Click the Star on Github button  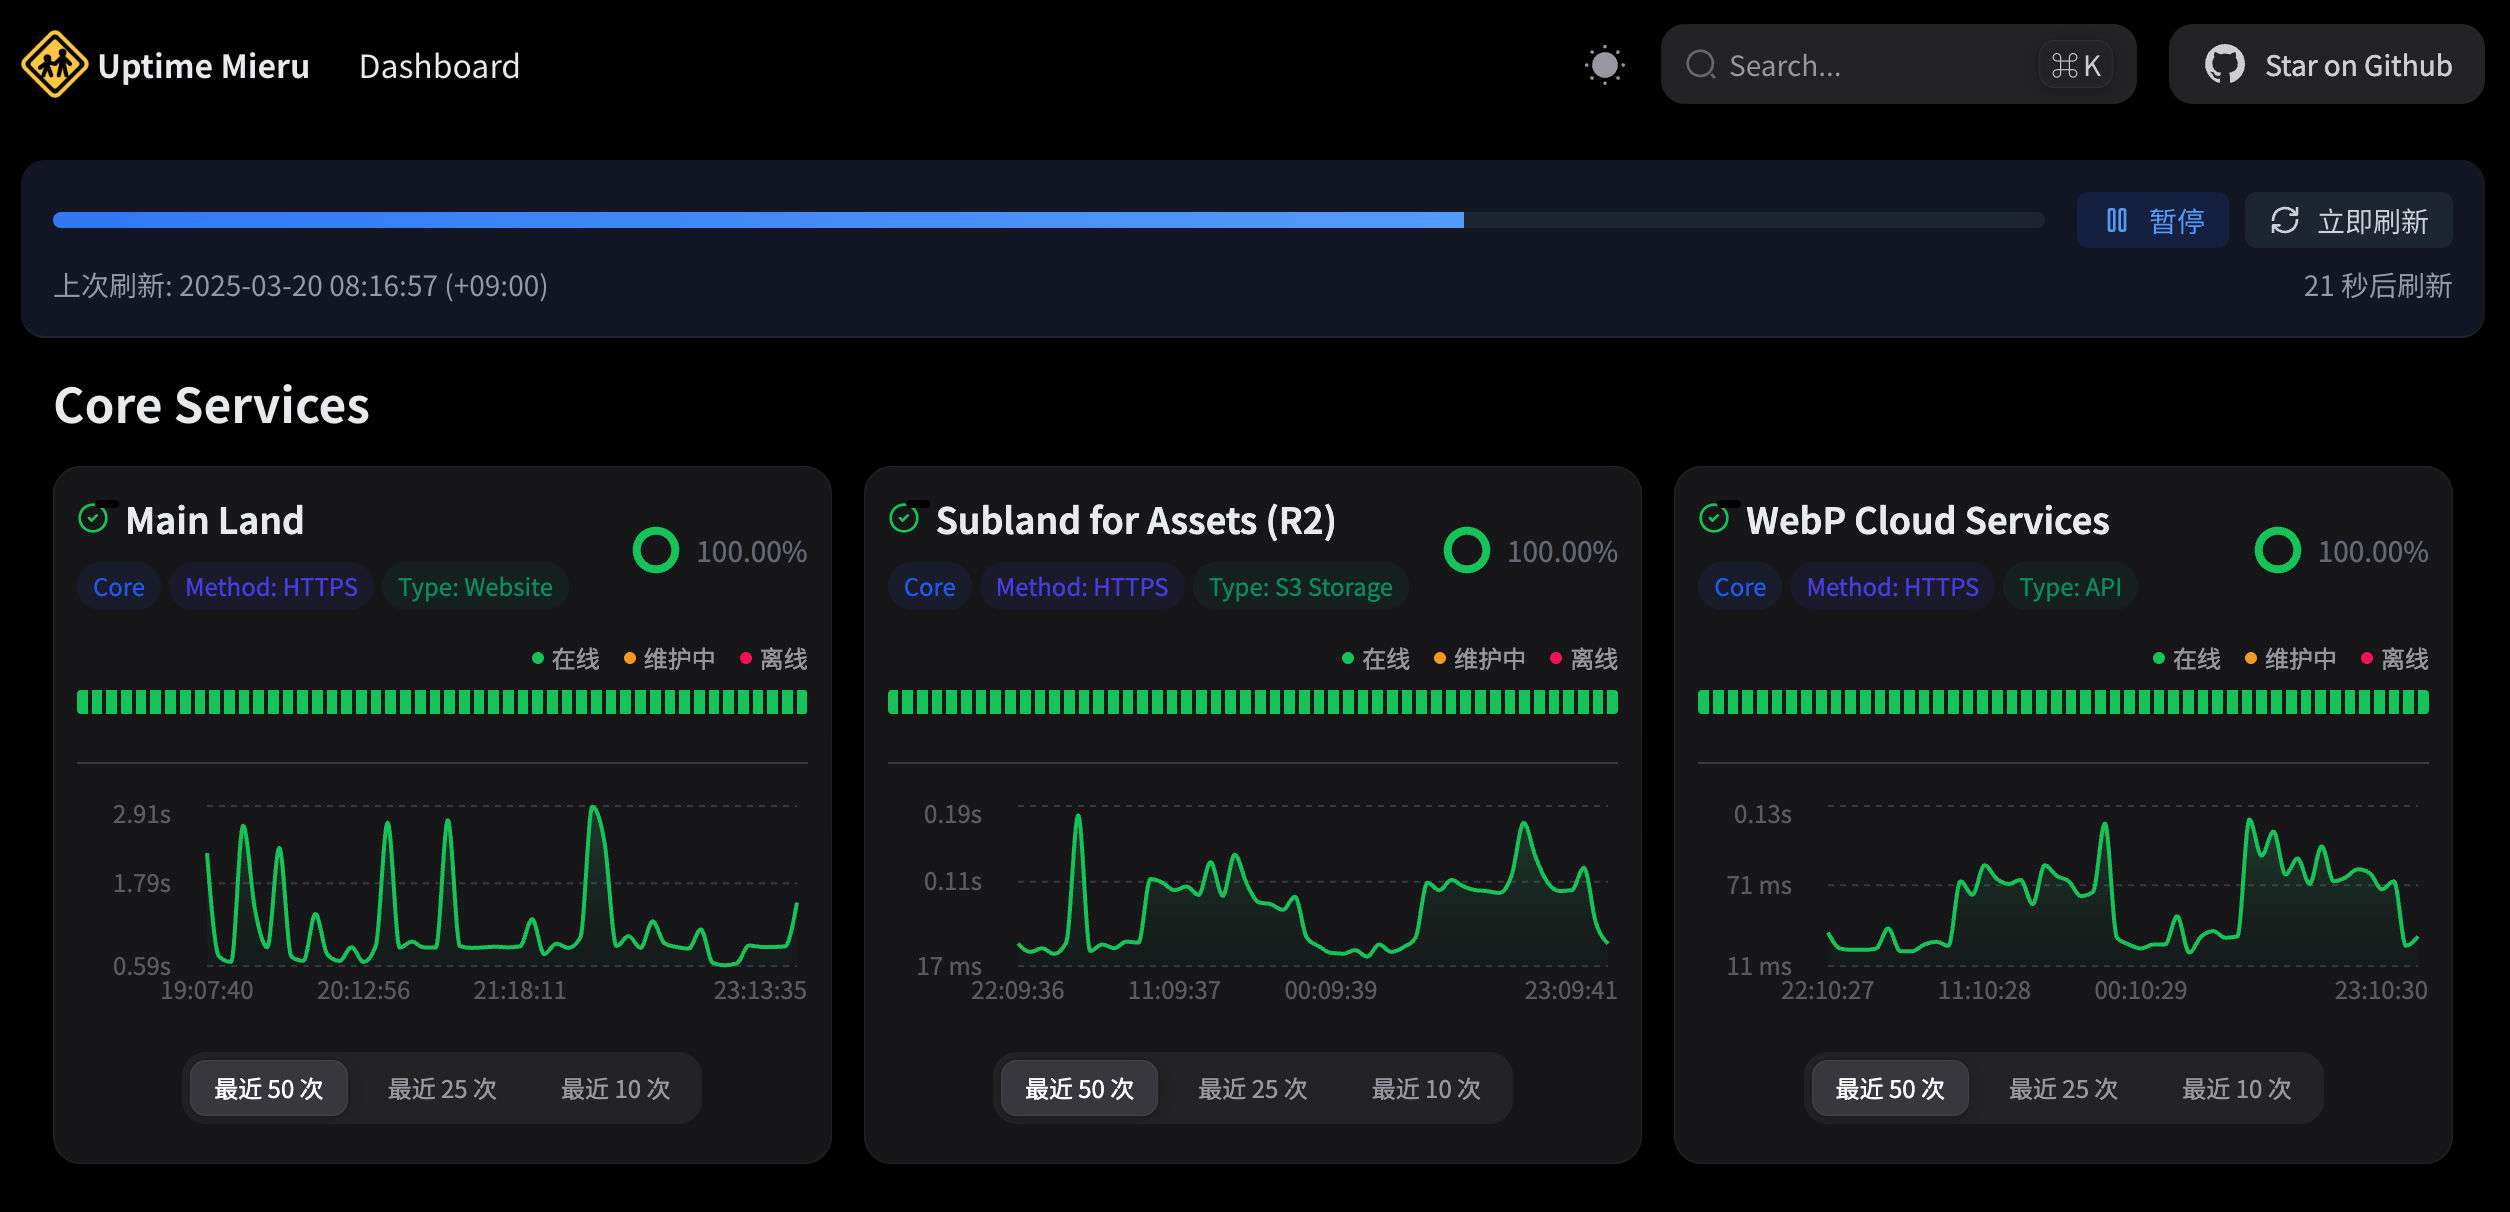[x=2326, y=65]
